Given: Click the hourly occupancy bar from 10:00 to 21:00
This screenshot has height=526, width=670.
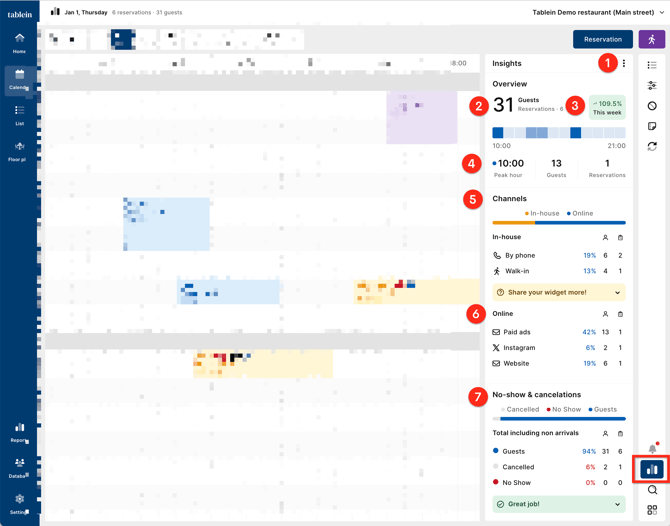Looking at the screenshot, I should 559,132.
